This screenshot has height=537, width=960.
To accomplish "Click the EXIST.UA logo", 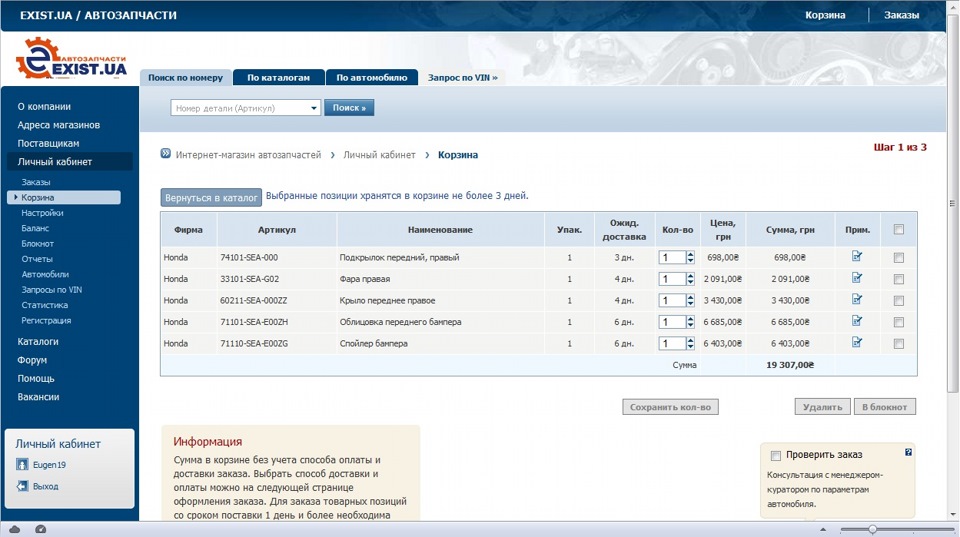I will point(71,58).
